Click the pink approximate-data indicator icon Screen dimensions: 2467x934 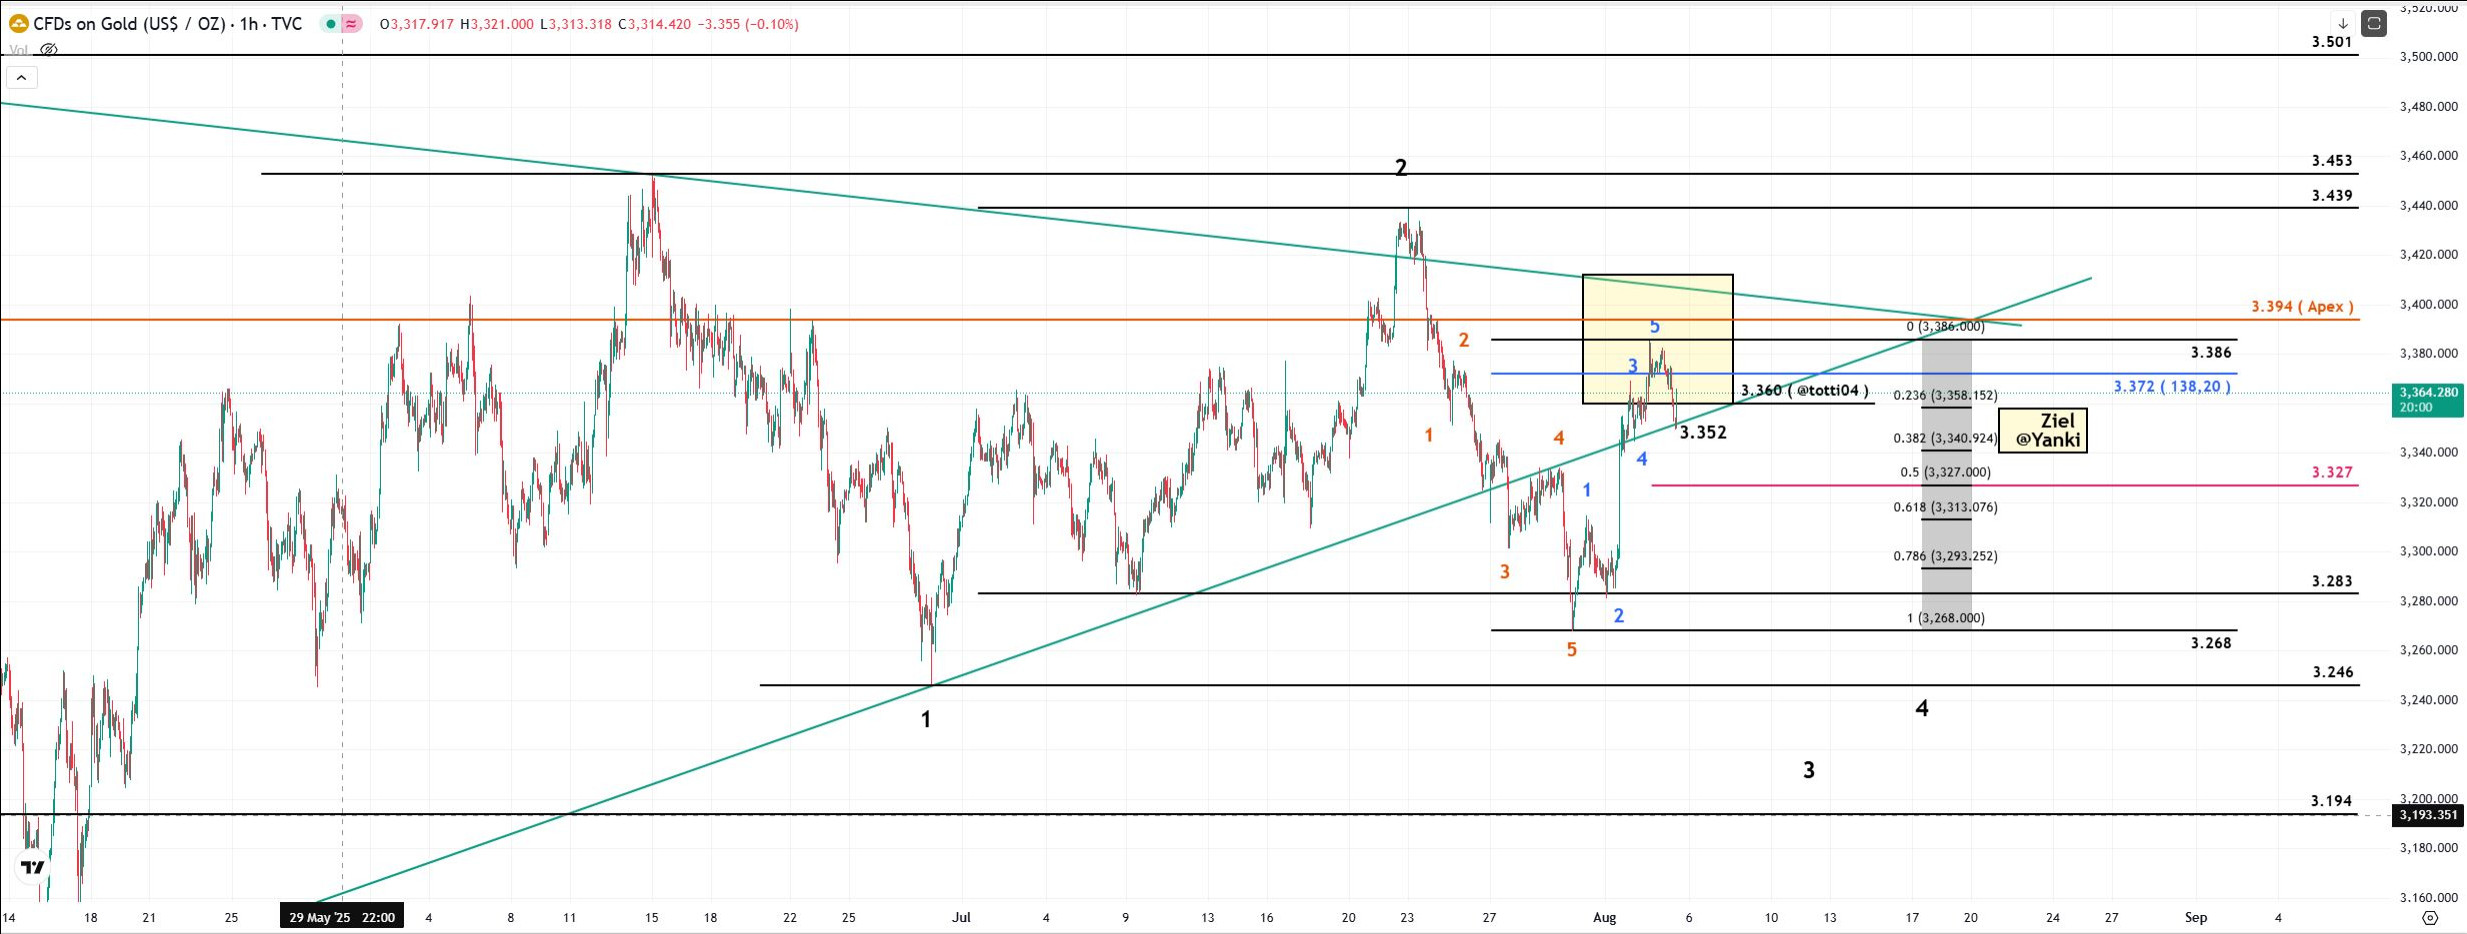(352, 24)
